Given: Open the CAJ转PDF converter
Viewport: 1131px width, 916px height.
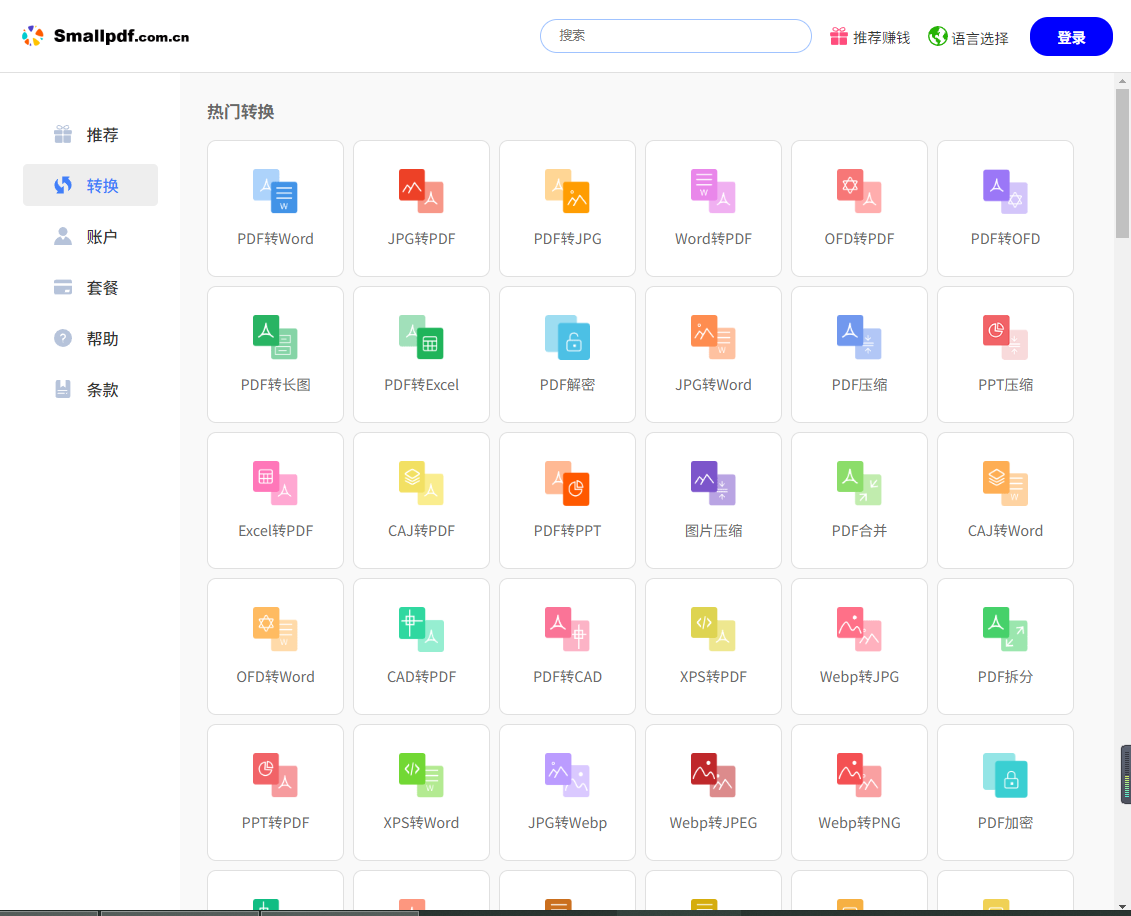Looking at the screenshot, I should click(x=421, y=501).
